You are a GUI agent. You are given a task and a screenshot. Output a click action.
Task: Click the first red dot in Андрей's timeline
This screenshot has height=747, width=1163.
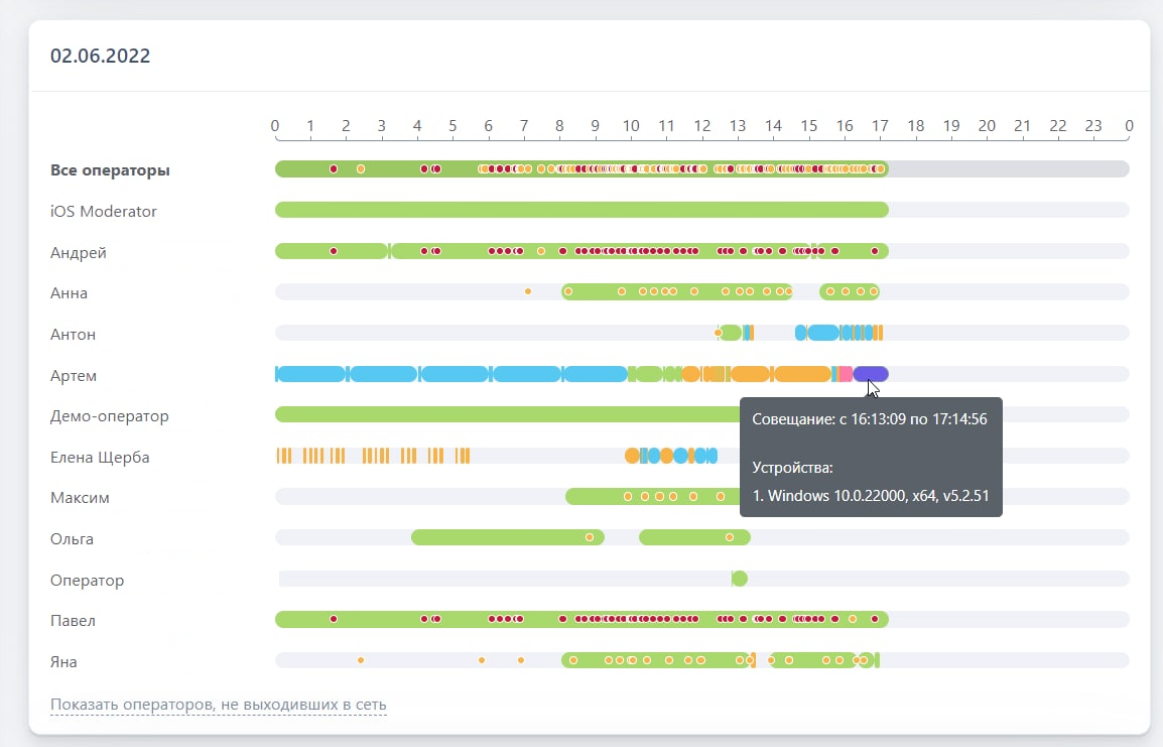click(x=334, y=251)
